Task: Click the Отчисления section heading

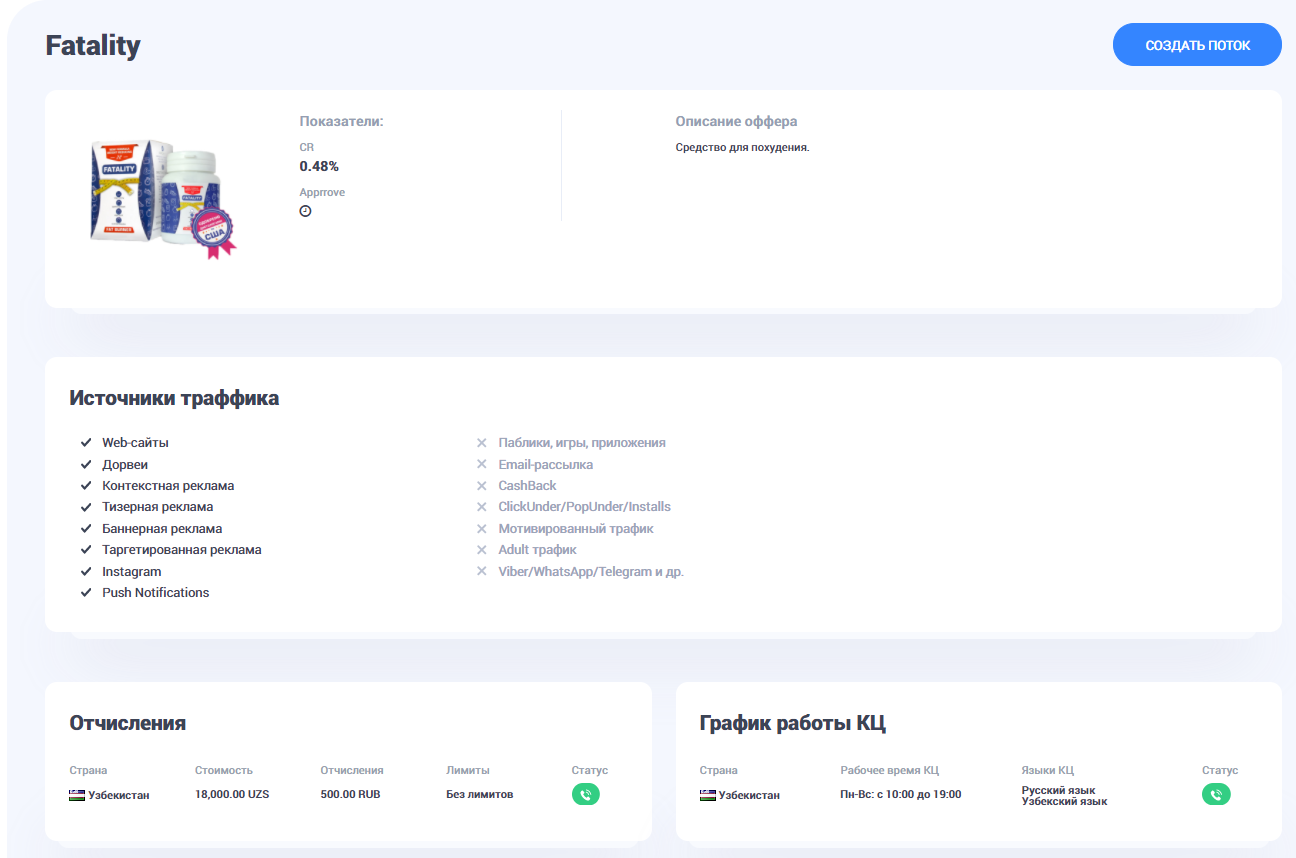Action: (x=127, y=723)
